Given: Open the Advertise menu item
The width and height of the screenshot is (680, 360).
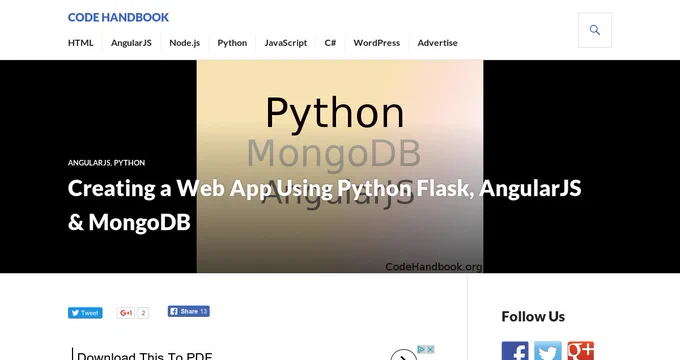Looking at the screenshot, I should 437,43.
